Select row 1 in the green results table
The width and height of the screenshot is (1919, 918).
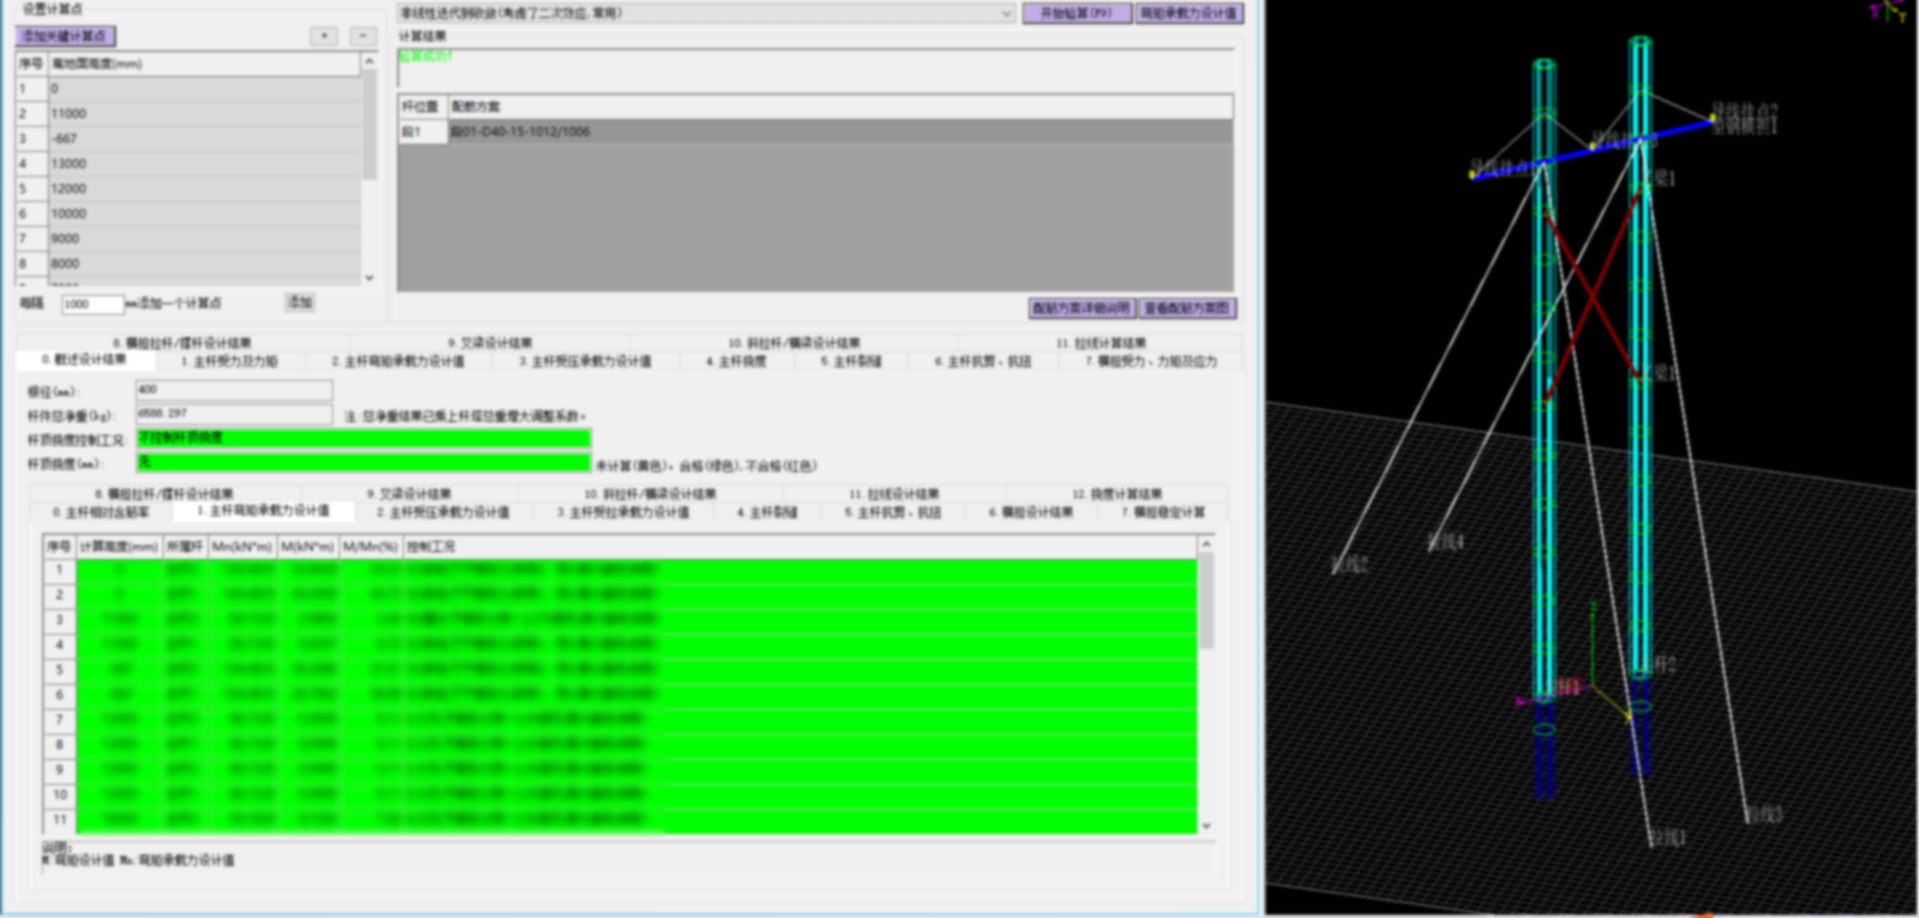point(620,569)
